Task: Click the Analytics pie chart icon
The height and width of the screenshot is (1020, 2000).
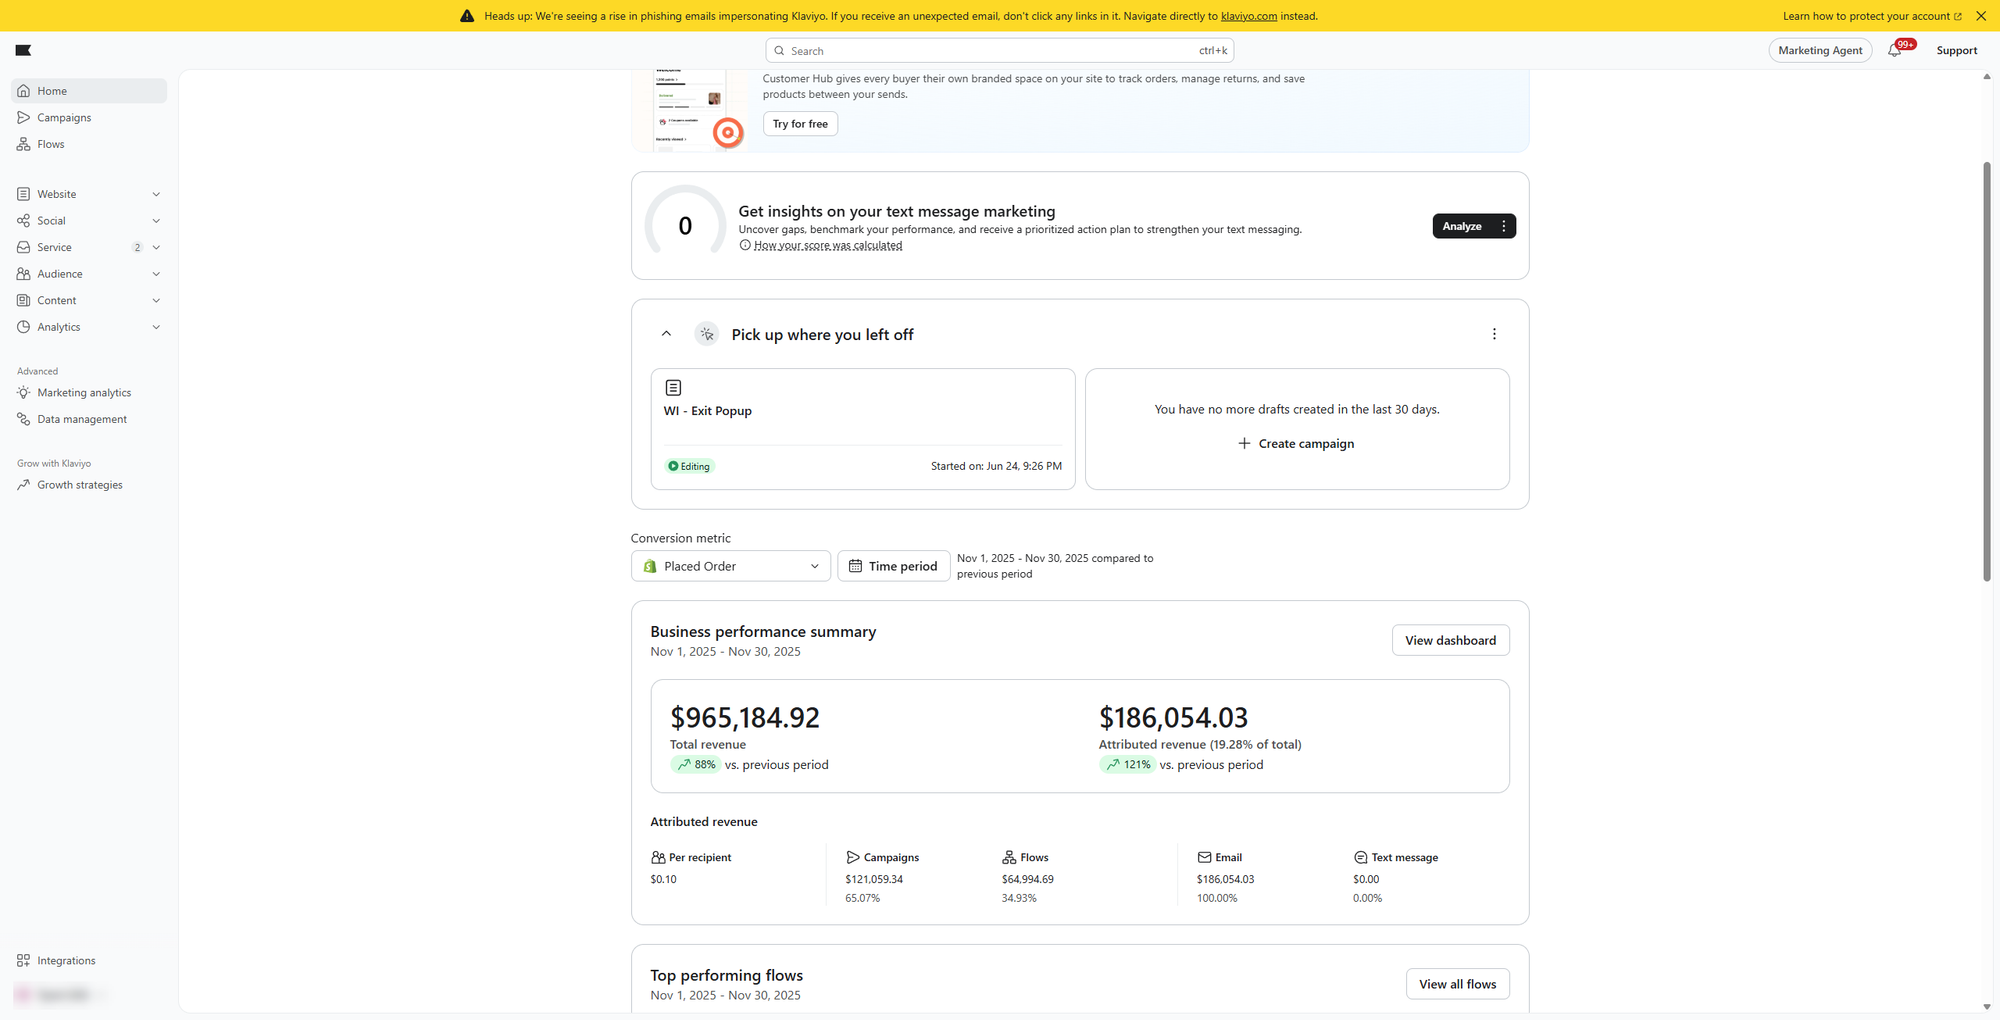Action: pos(23,327)
